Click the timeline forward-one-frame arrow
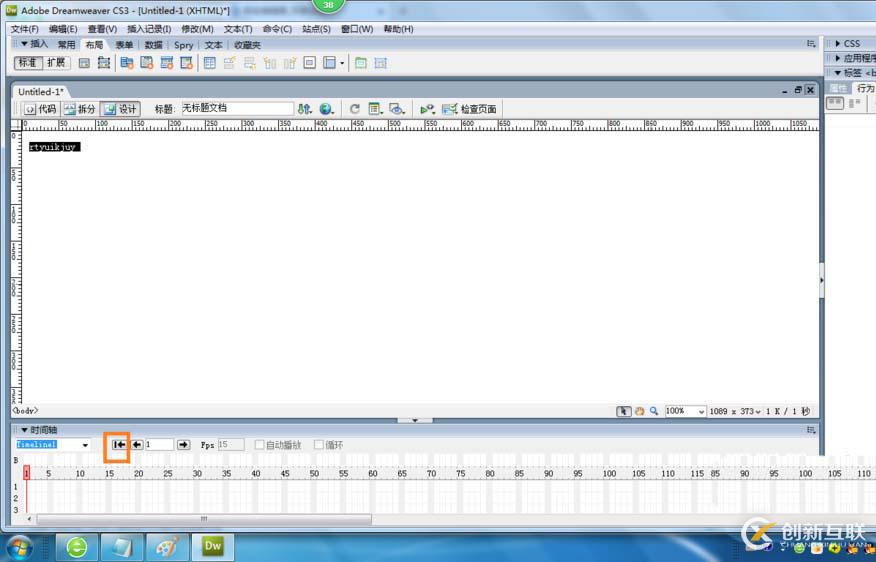The height and width of the screenshot is (562, 876). [183, 445]
